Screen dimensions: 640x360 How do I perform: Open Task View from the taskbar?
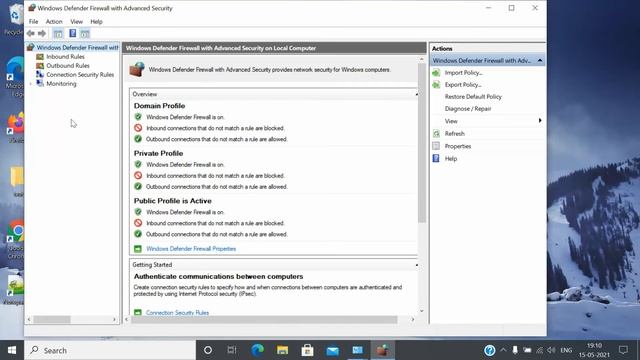coord(232,350)
